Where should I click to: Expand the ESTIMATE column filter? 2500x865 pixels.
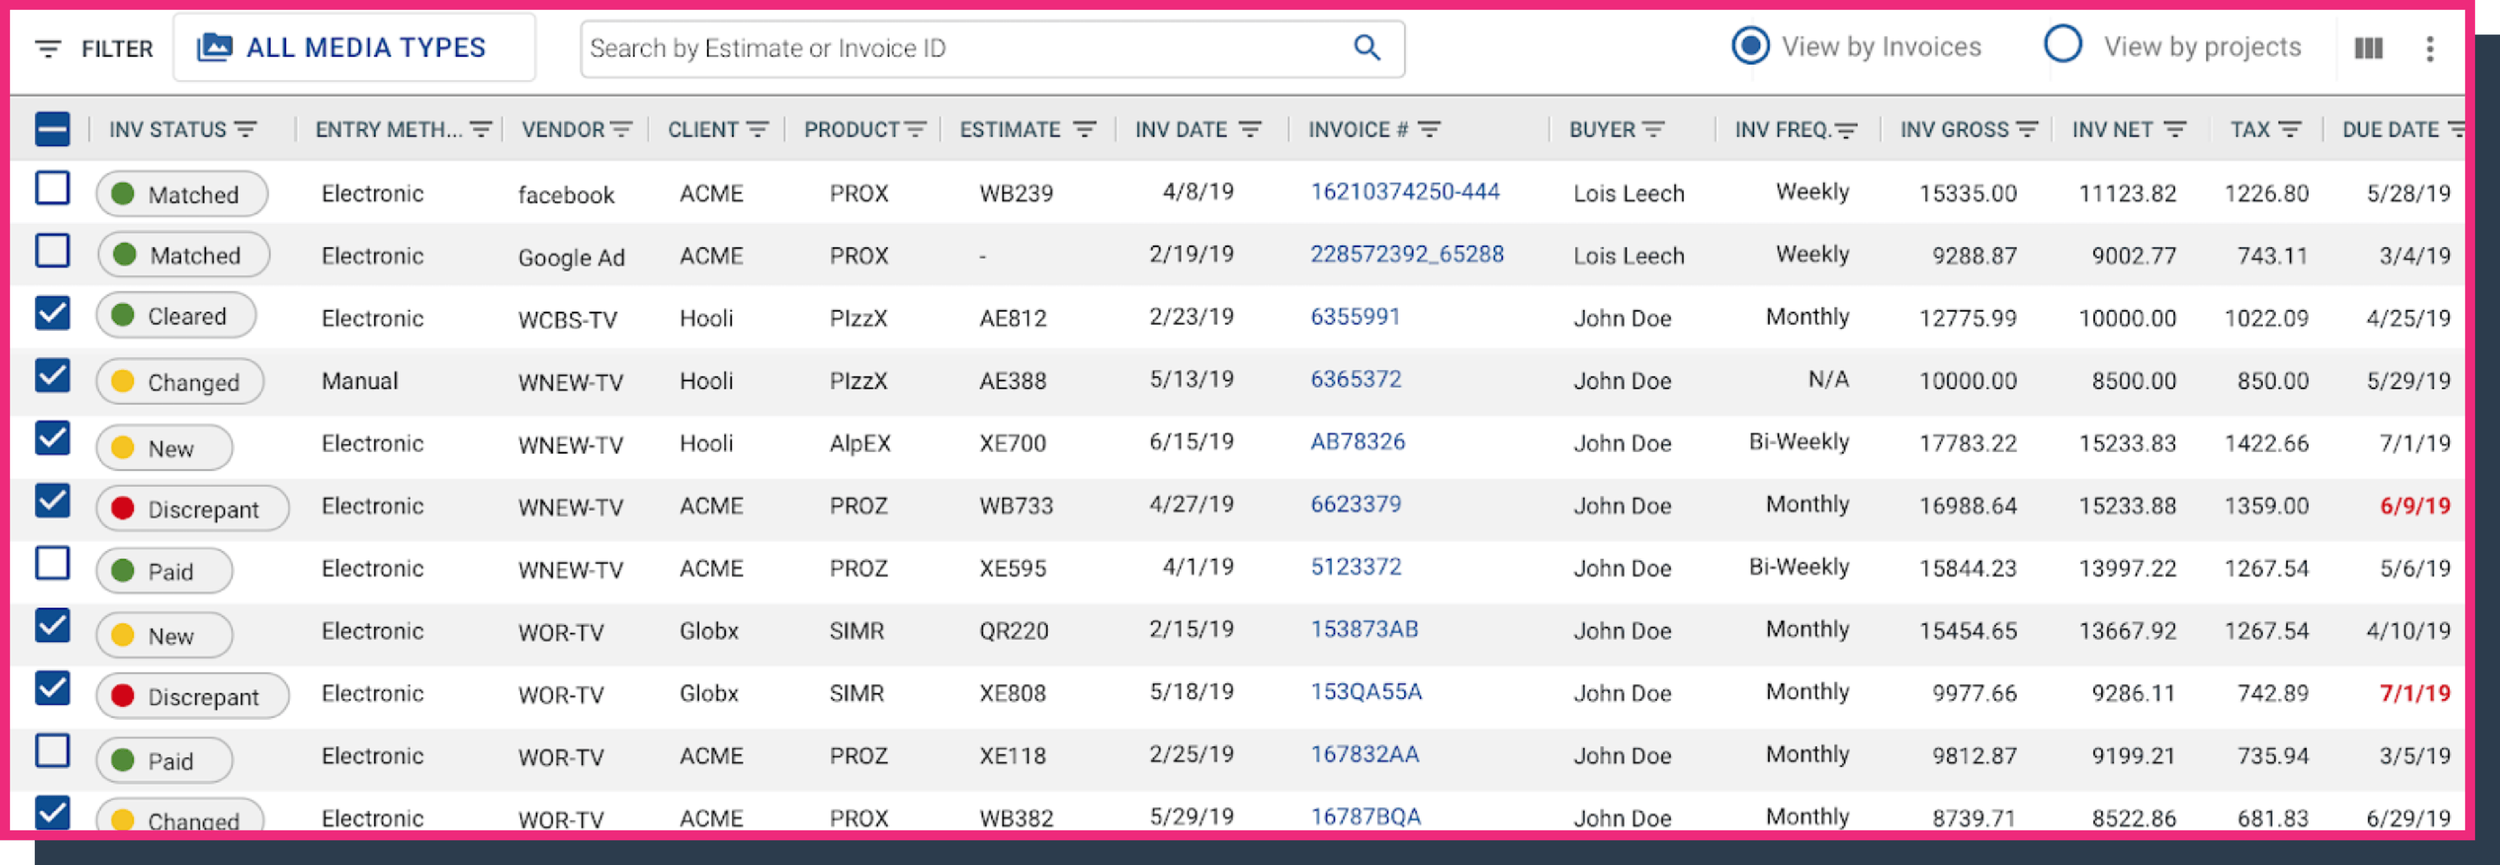point(1085,129)
